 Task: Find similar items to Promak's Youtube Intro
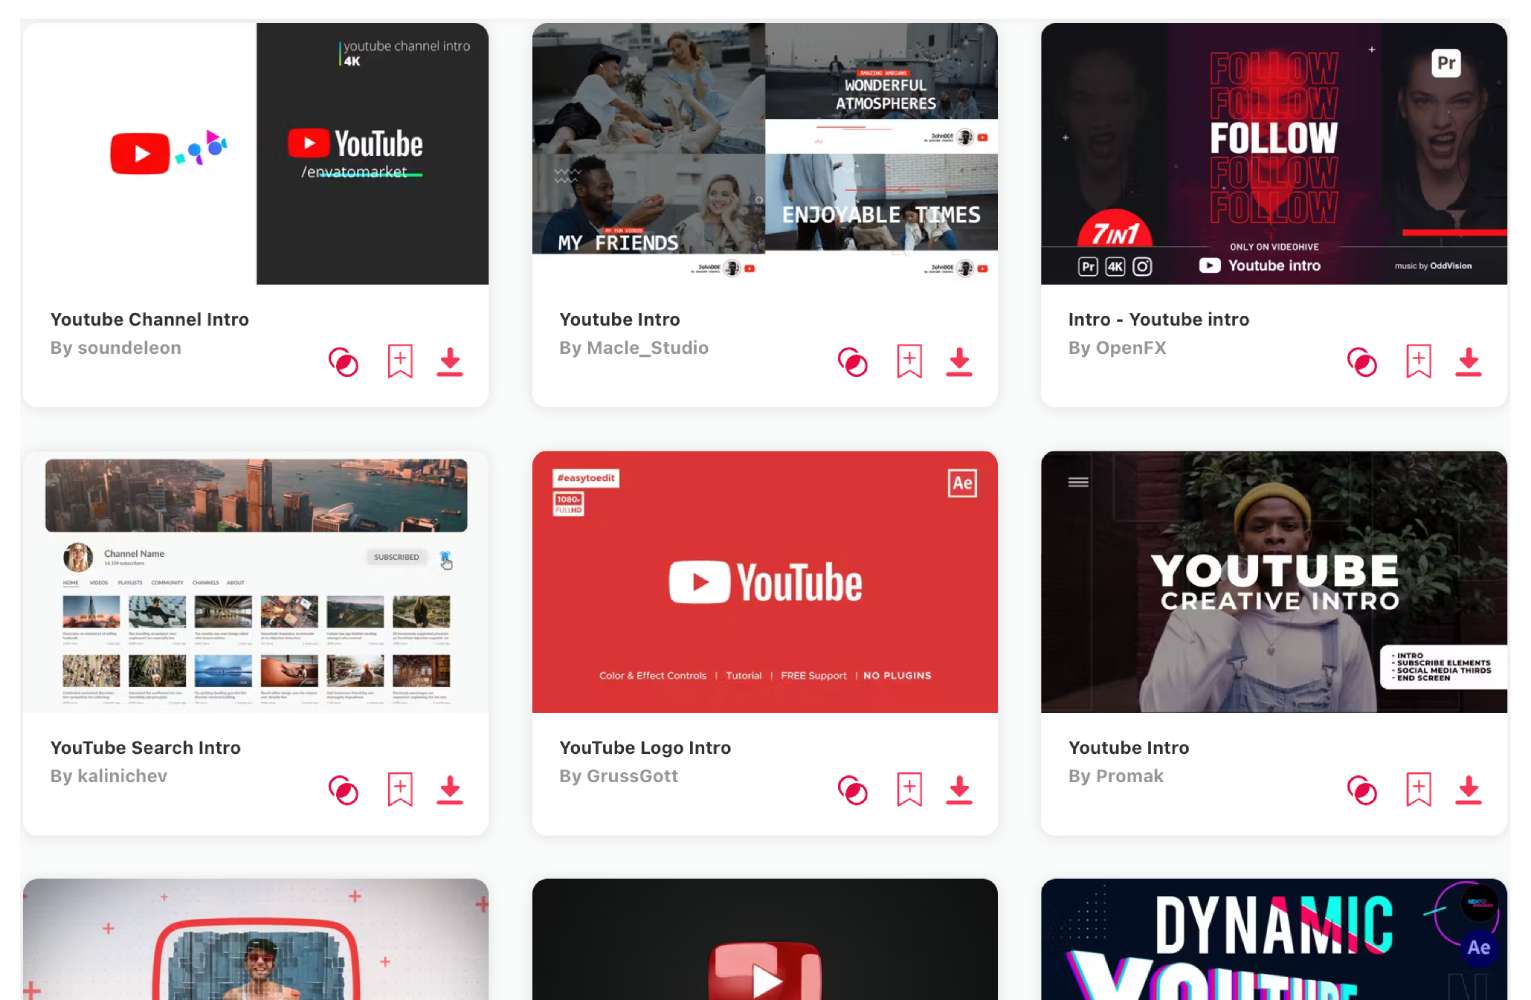tap(1361, 790)
